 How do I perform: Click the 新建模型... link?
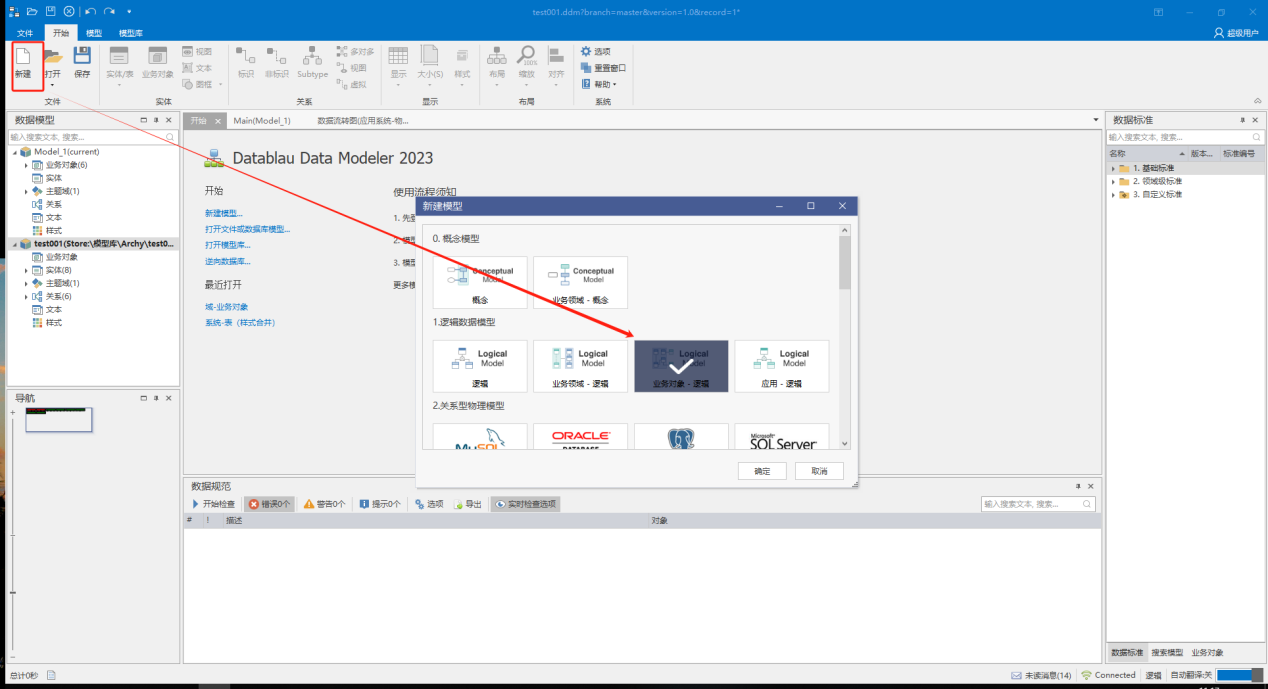[x=223, y=213]
